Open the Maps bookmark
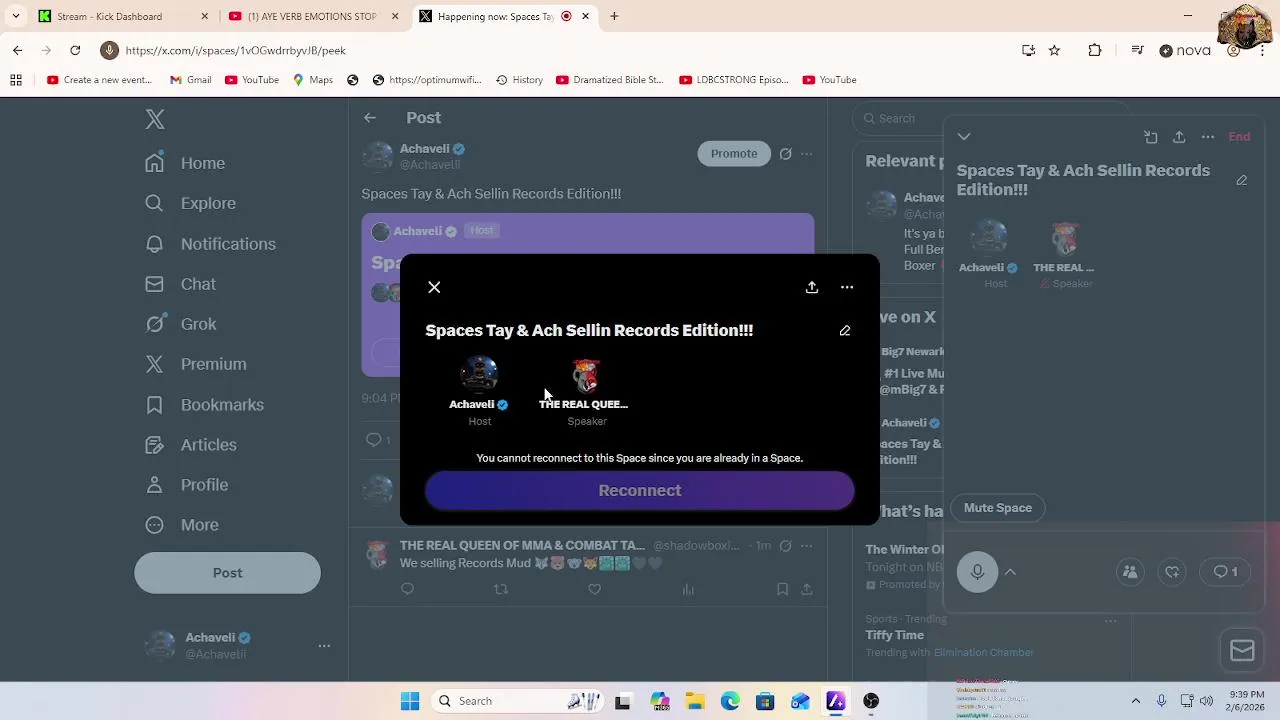Viewport: 1280px width, 720px height. point(312,80)
